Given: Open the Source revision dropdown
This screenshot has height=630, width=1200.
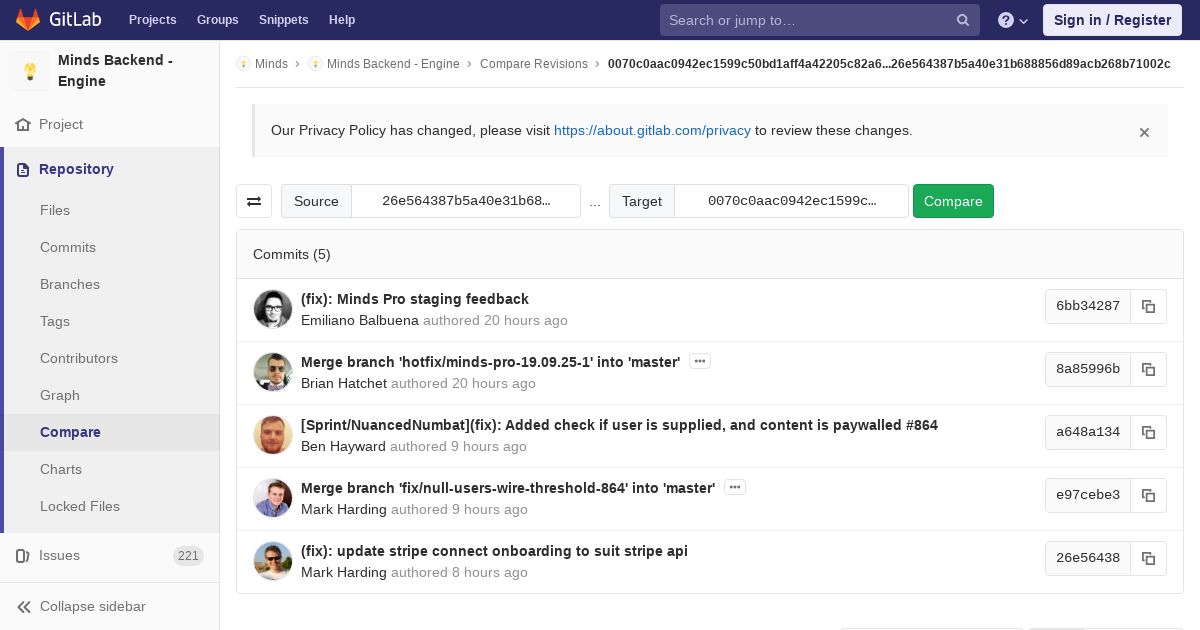Looking at the screenshot, I should 466,201.
